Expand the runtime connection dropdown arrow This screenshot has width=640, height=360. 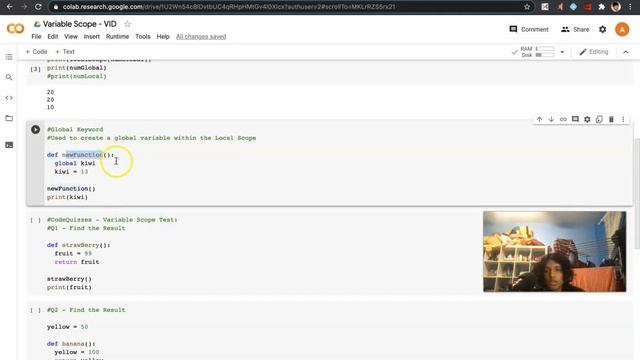coord(562,52)
